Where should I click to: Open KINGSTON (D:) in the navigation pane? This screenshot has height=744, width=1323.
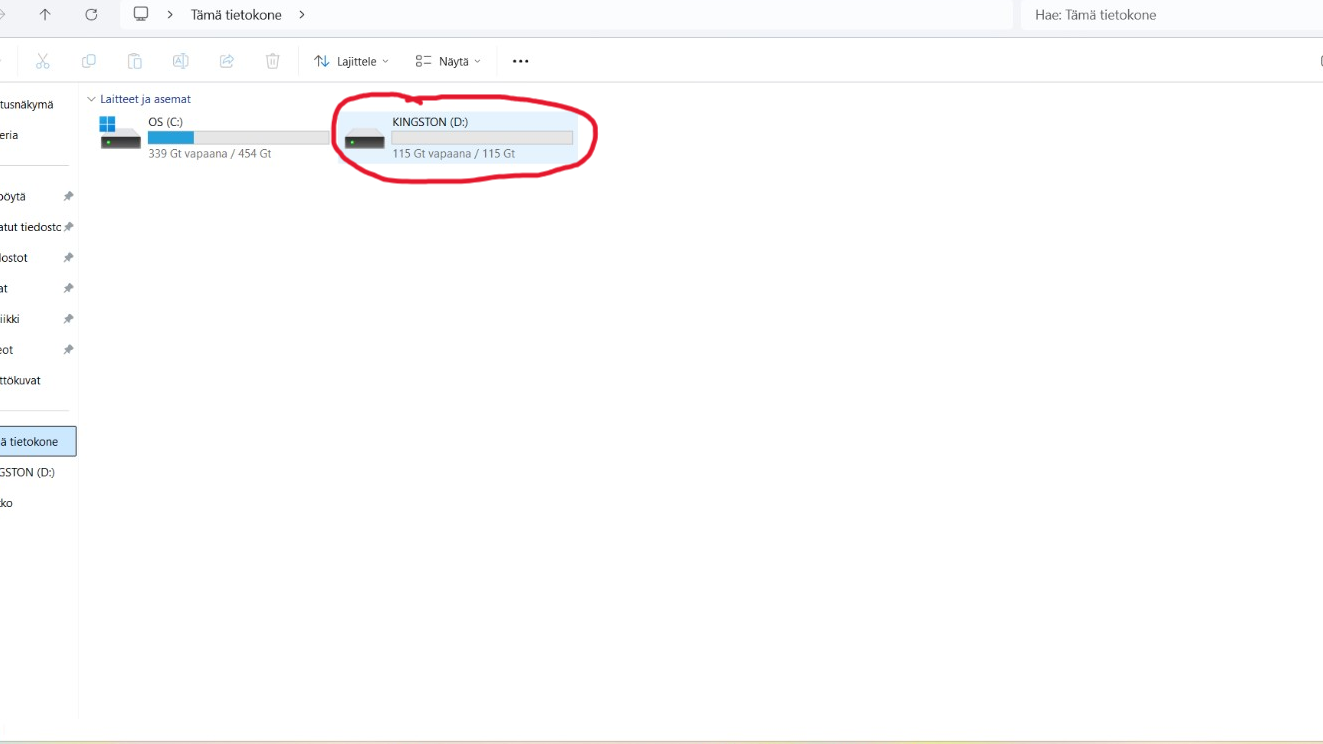[x=27, y=472]
